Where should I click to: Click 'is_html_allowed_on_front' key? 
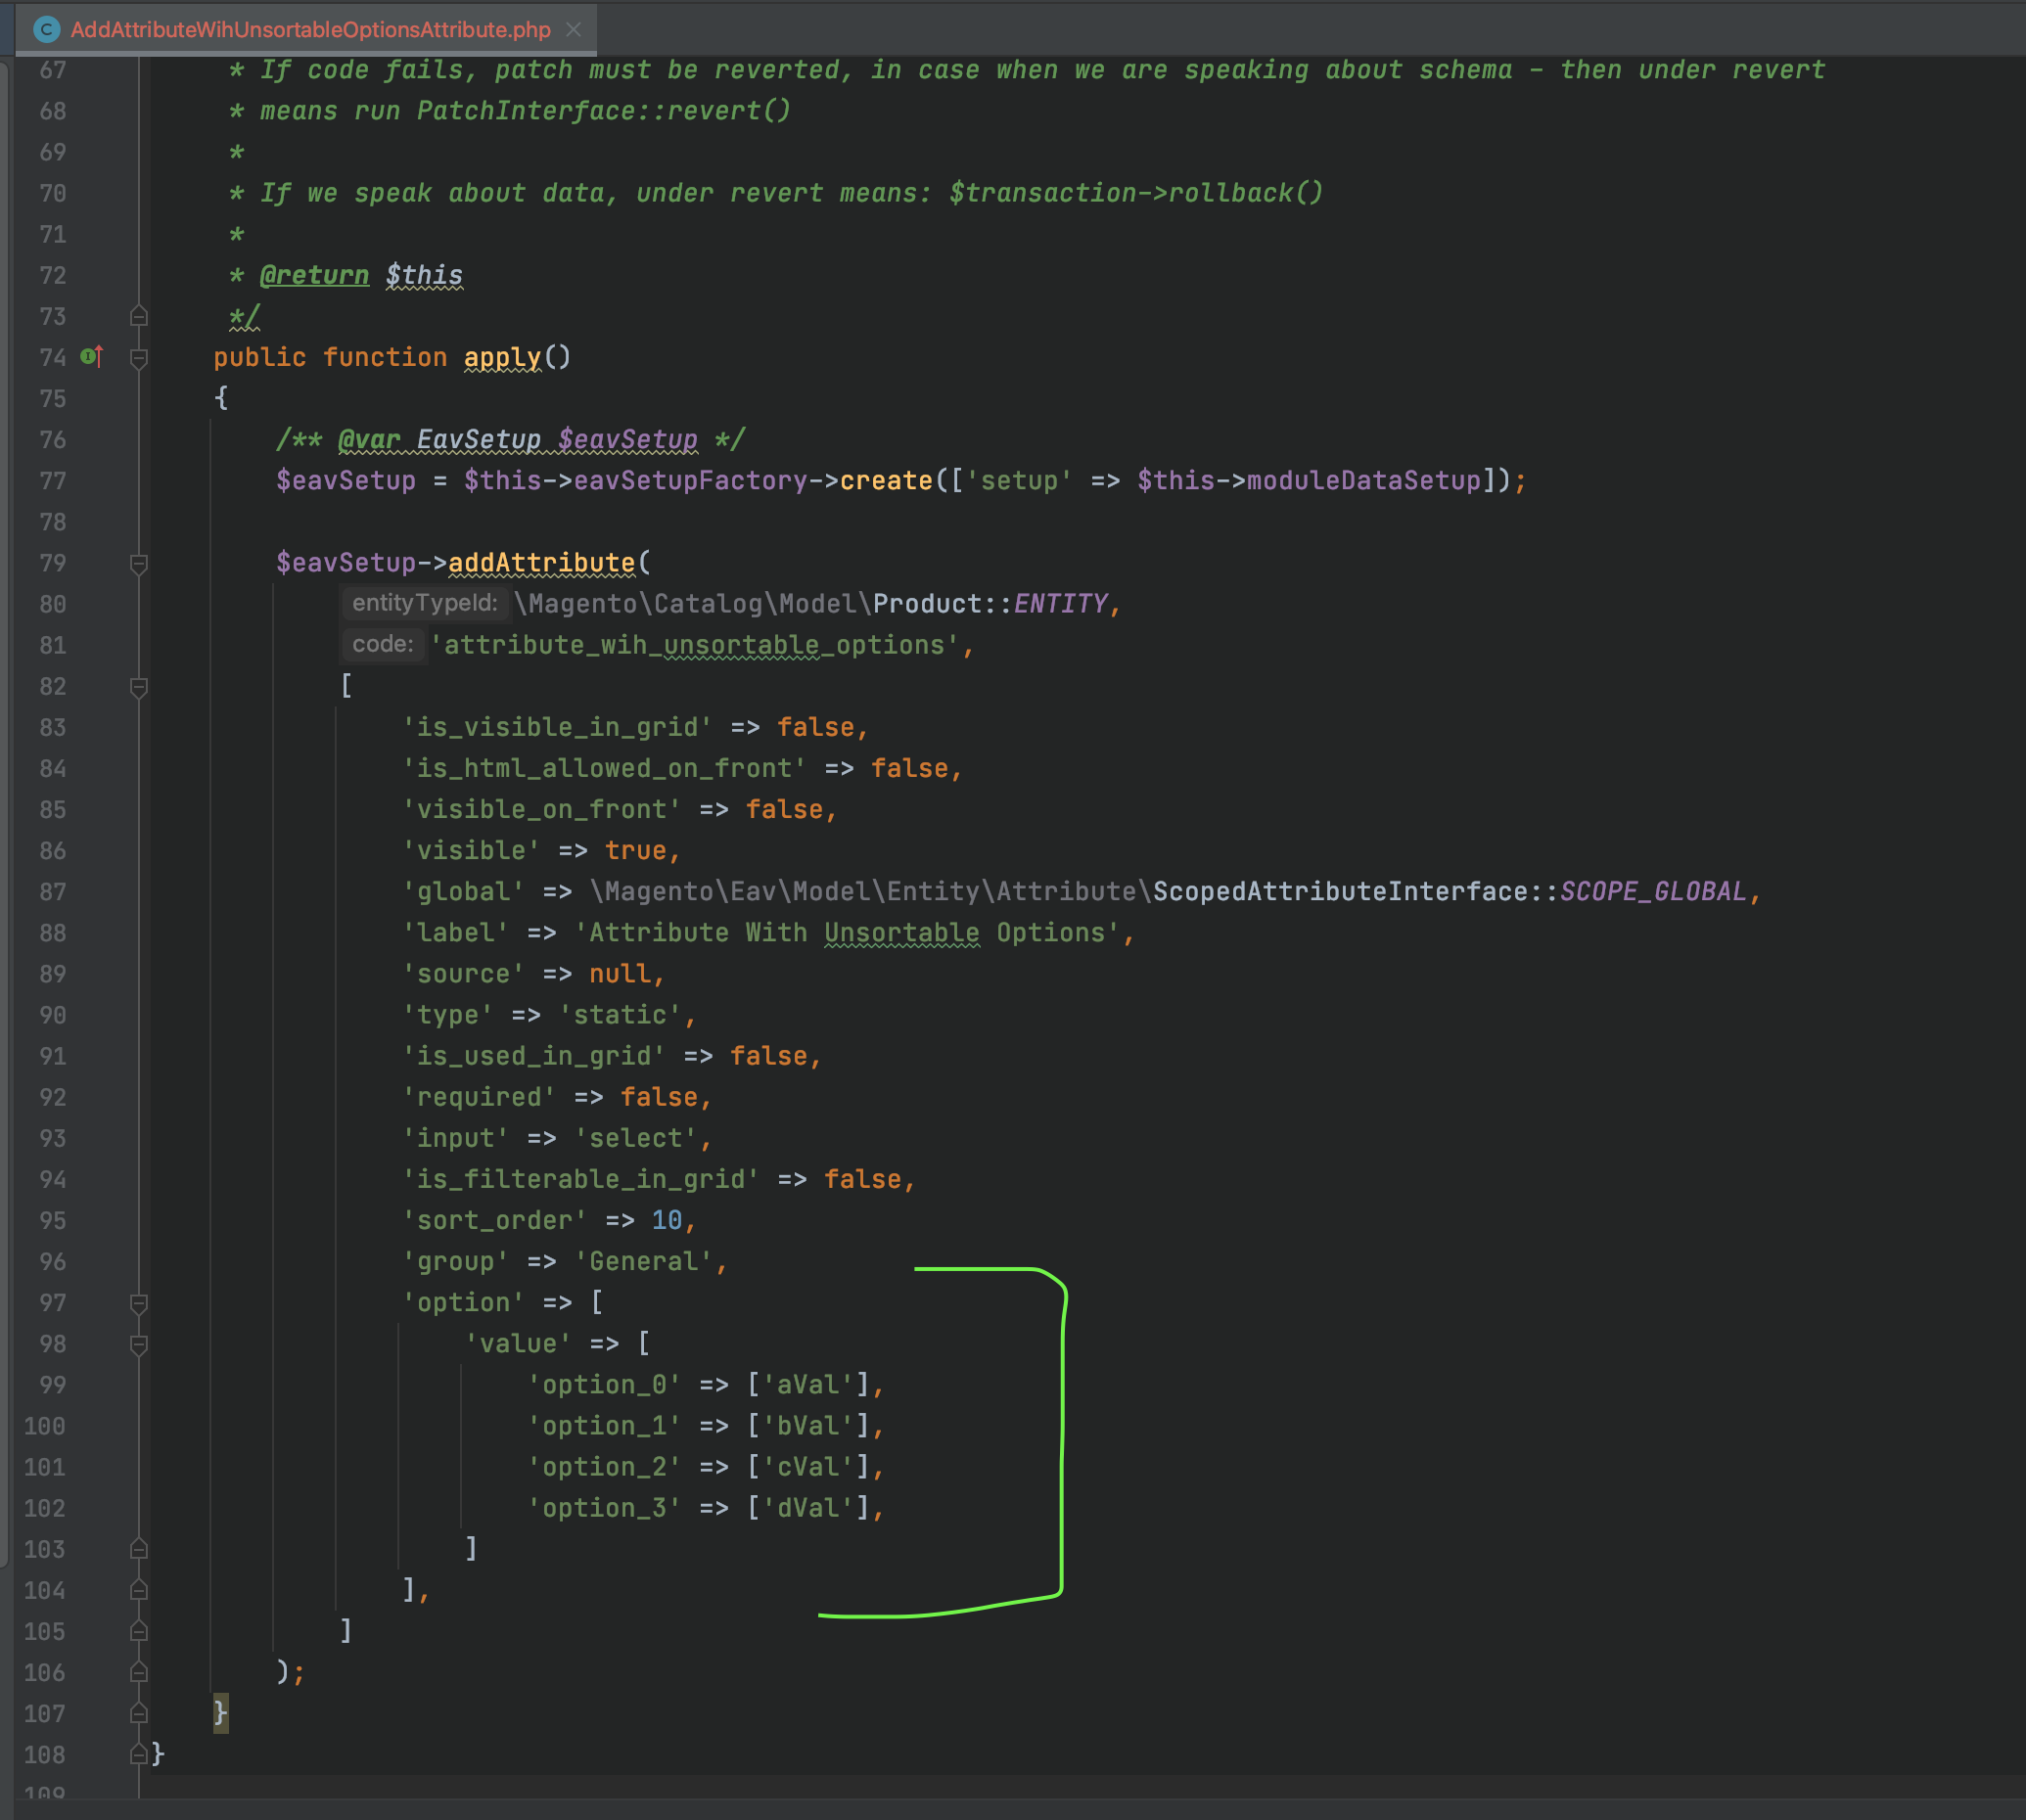pyautogui.click(x=604, y=768)
